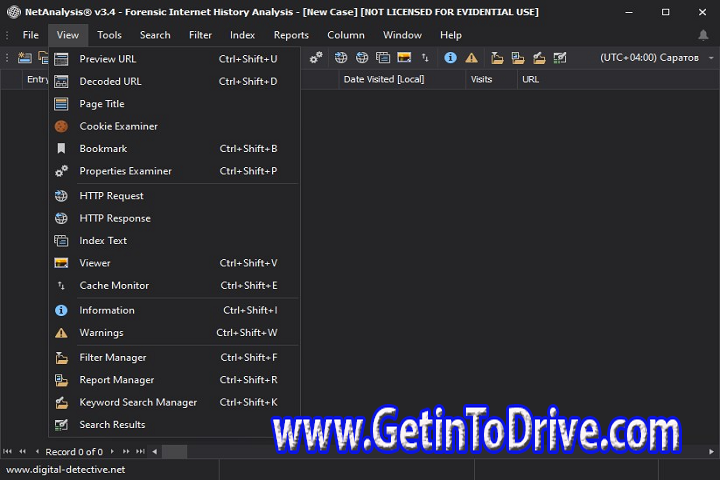Sort by the Date Visited [Local] column

pyautogui.click(x=402, y=79)
